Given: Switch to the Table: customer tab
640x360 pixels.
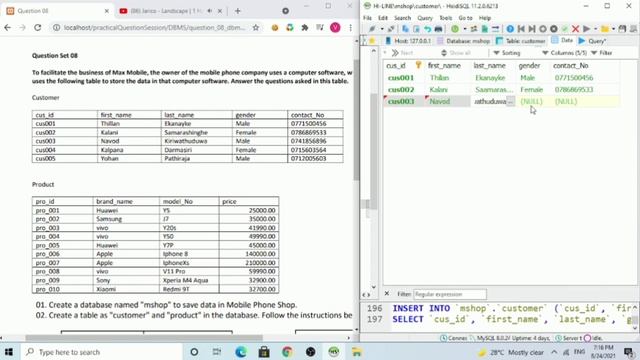Looking at the screenshot, I should [x=521, y=41].
